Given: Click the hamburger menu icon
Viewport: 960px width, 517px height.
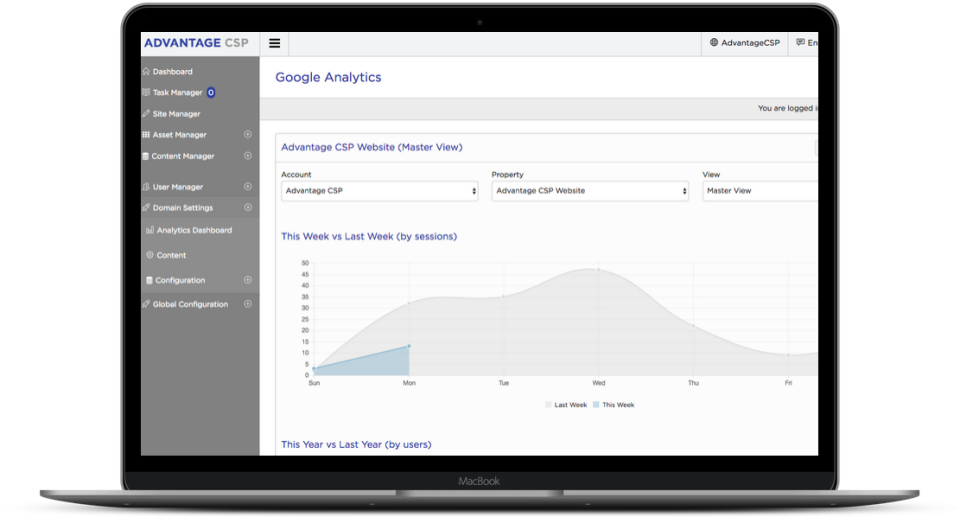Looking at the screenshot, I should [x=274, y=43].
